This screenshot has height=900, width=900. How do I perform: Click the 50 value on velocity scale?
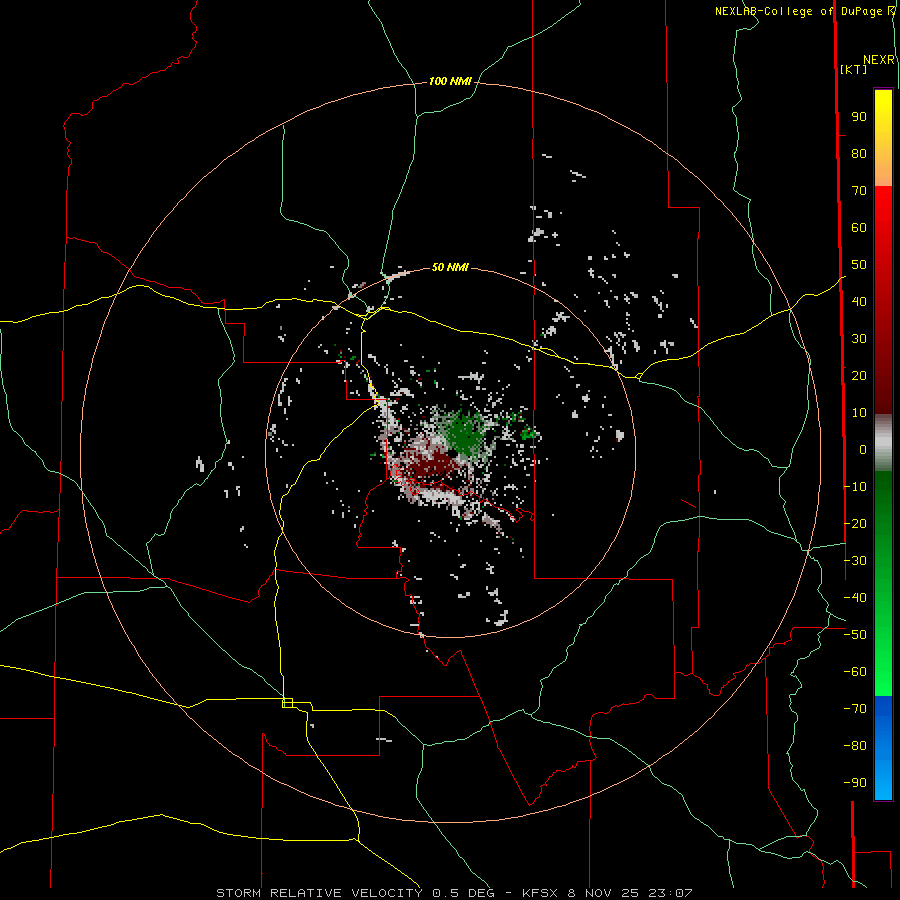[859, 265]
